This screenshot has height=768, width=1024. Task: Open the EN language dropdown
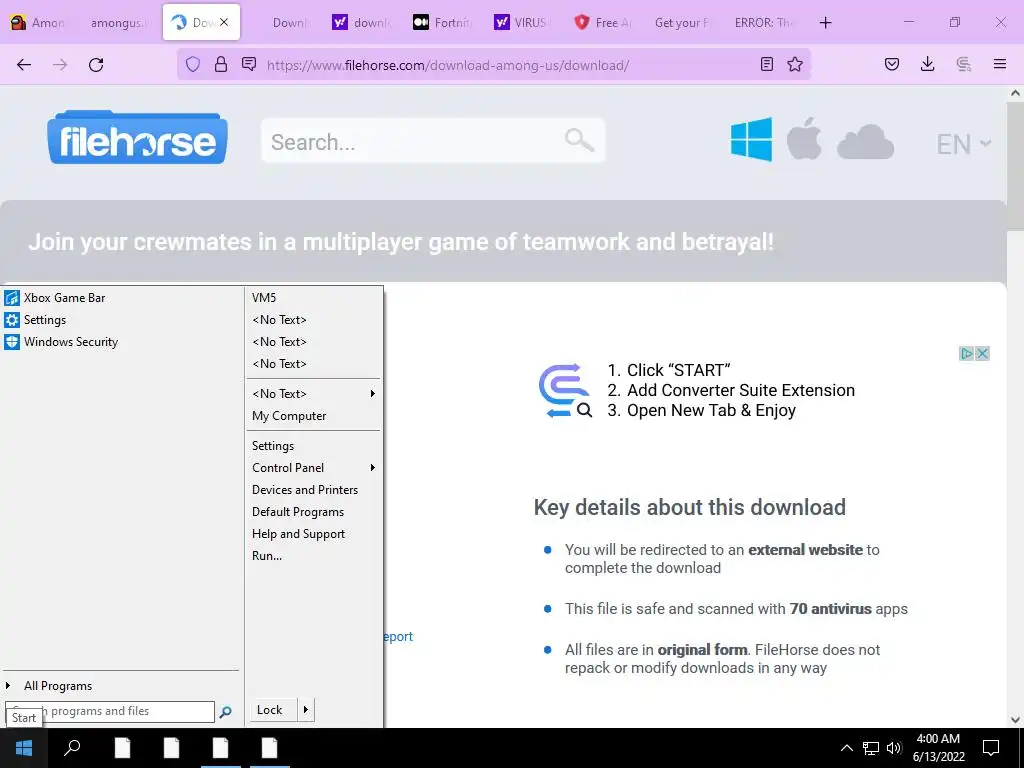(x=964, y=144)
